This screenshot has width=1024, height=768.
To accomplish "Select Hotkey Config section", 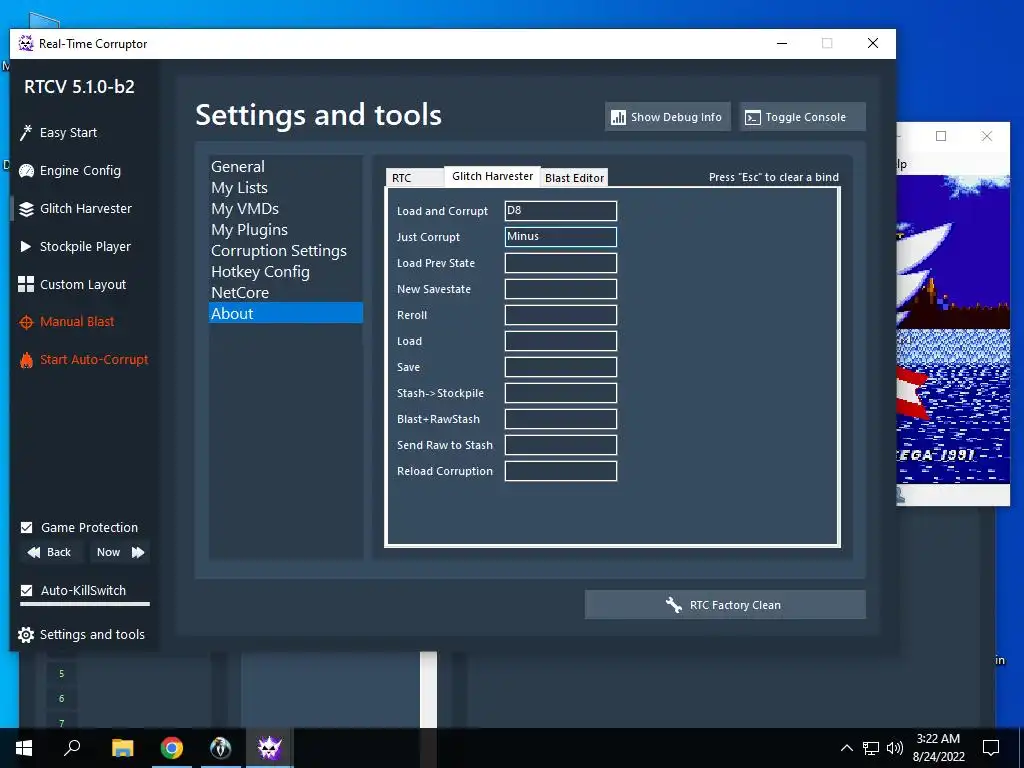I will 285,272.
